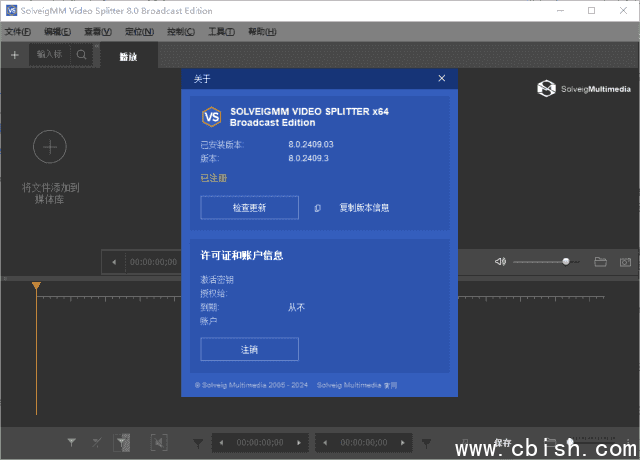Image resolution: width=640 pixels, height=460 pixels.
Task: Open the 文件(F) menu
Action: 18,31
